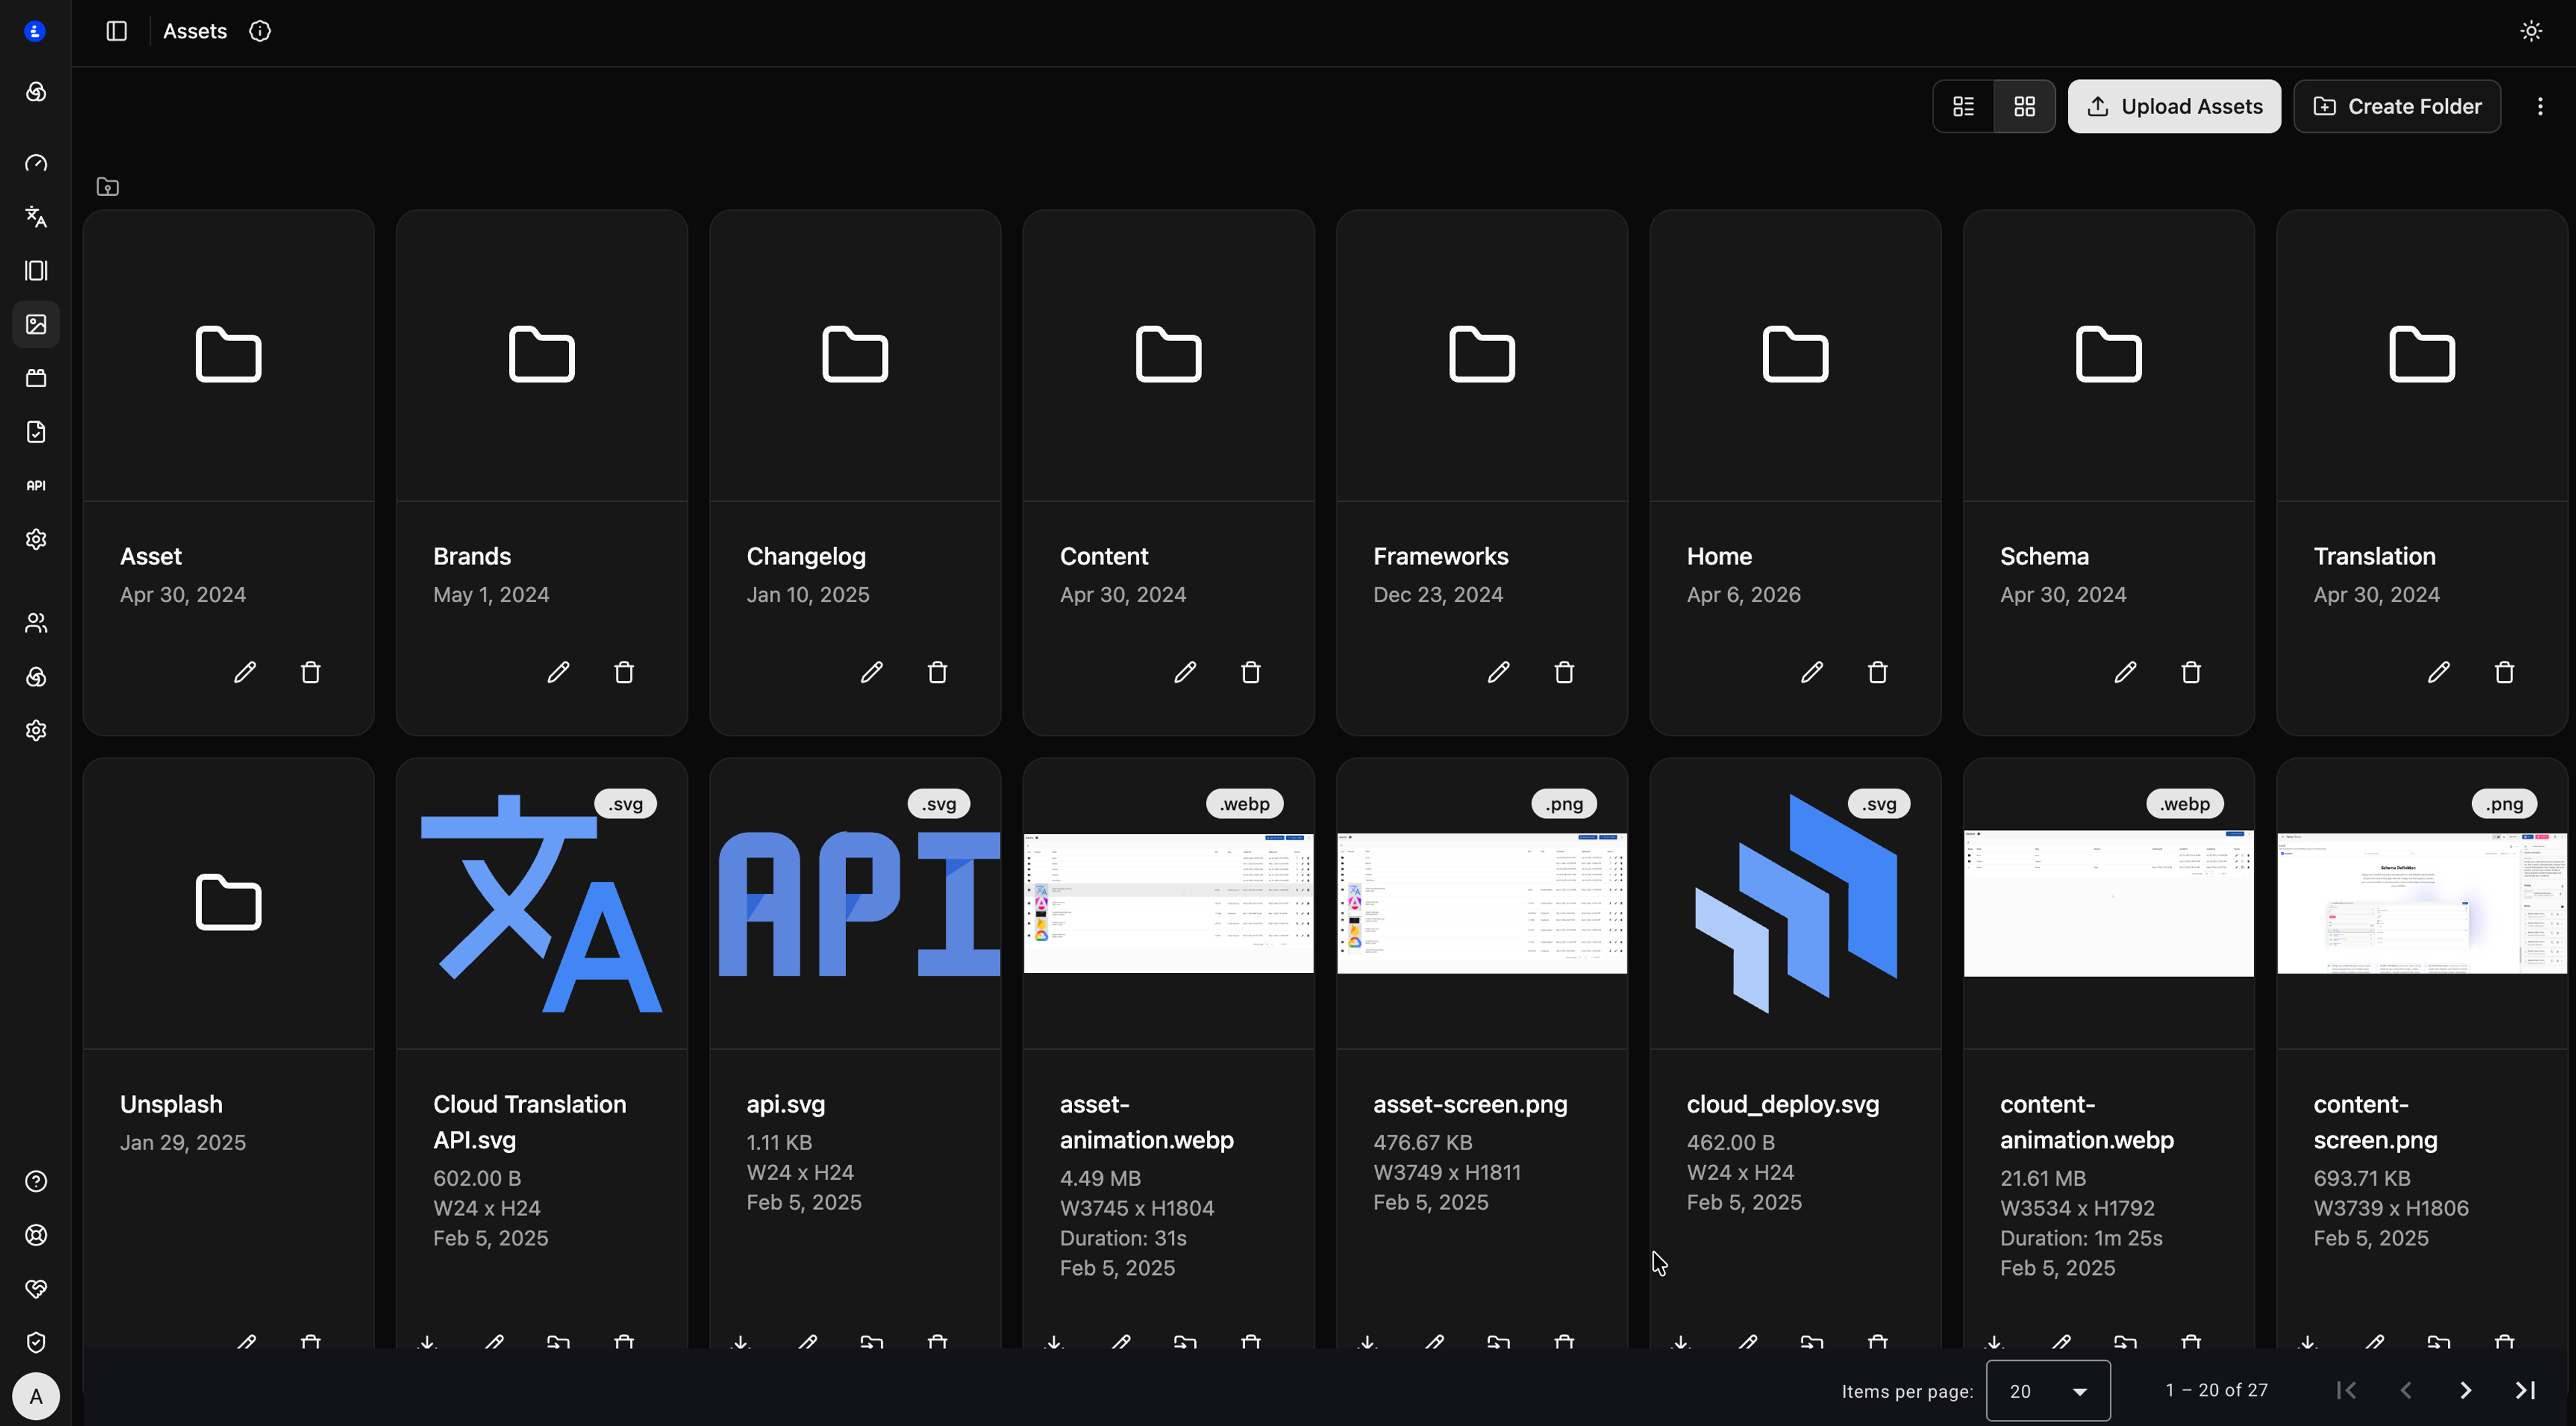Click the asset-screen.png file name
This screenshot has width=2576, height=1426.
point(1470,1104)
